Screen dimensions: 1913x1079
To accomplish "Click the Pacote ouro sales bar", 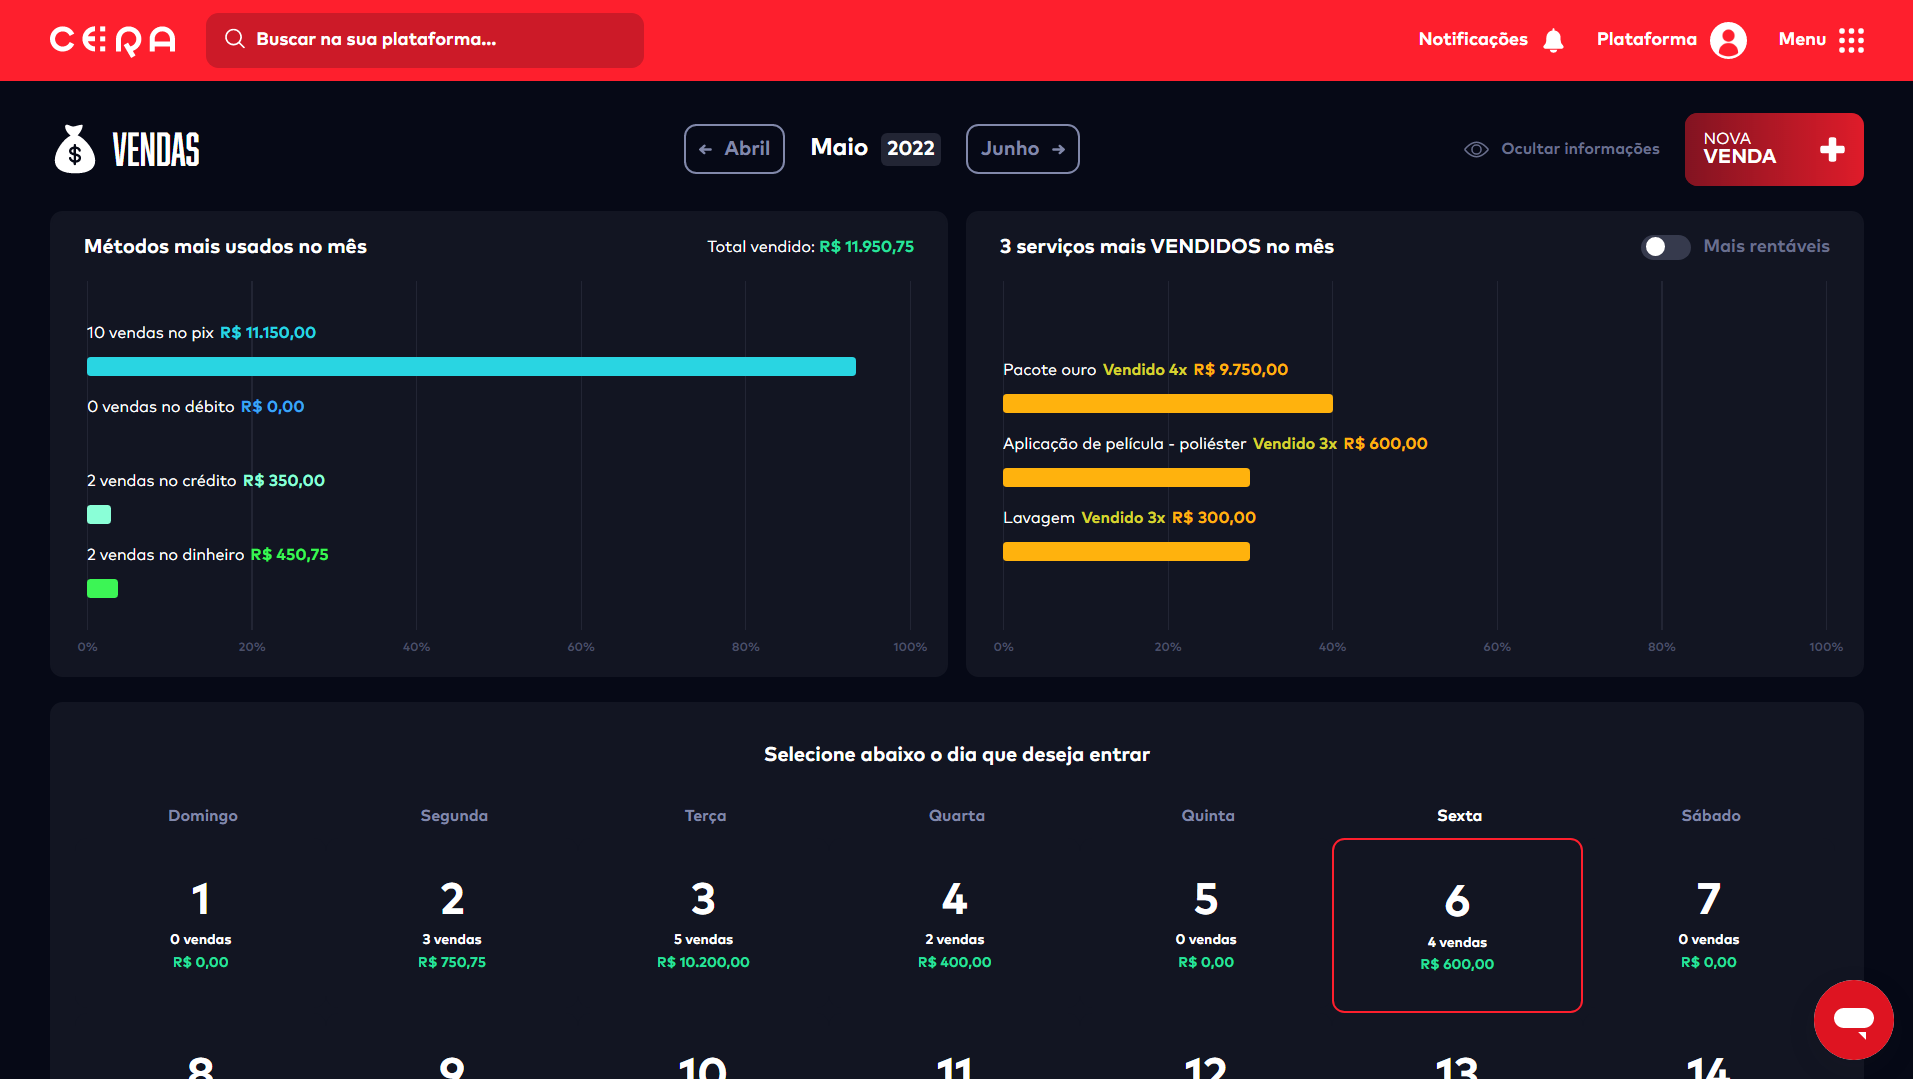I will point(1167,403).
